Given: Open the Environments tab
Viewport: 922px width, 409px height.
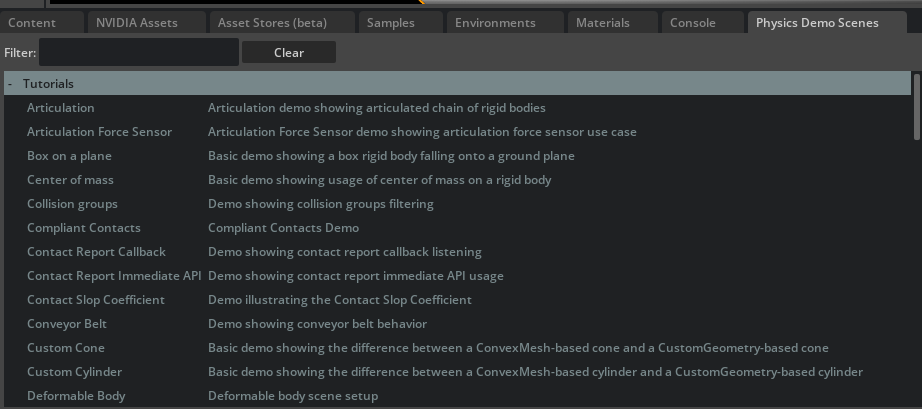Looking at the screenshot, I should pos(505,22).
